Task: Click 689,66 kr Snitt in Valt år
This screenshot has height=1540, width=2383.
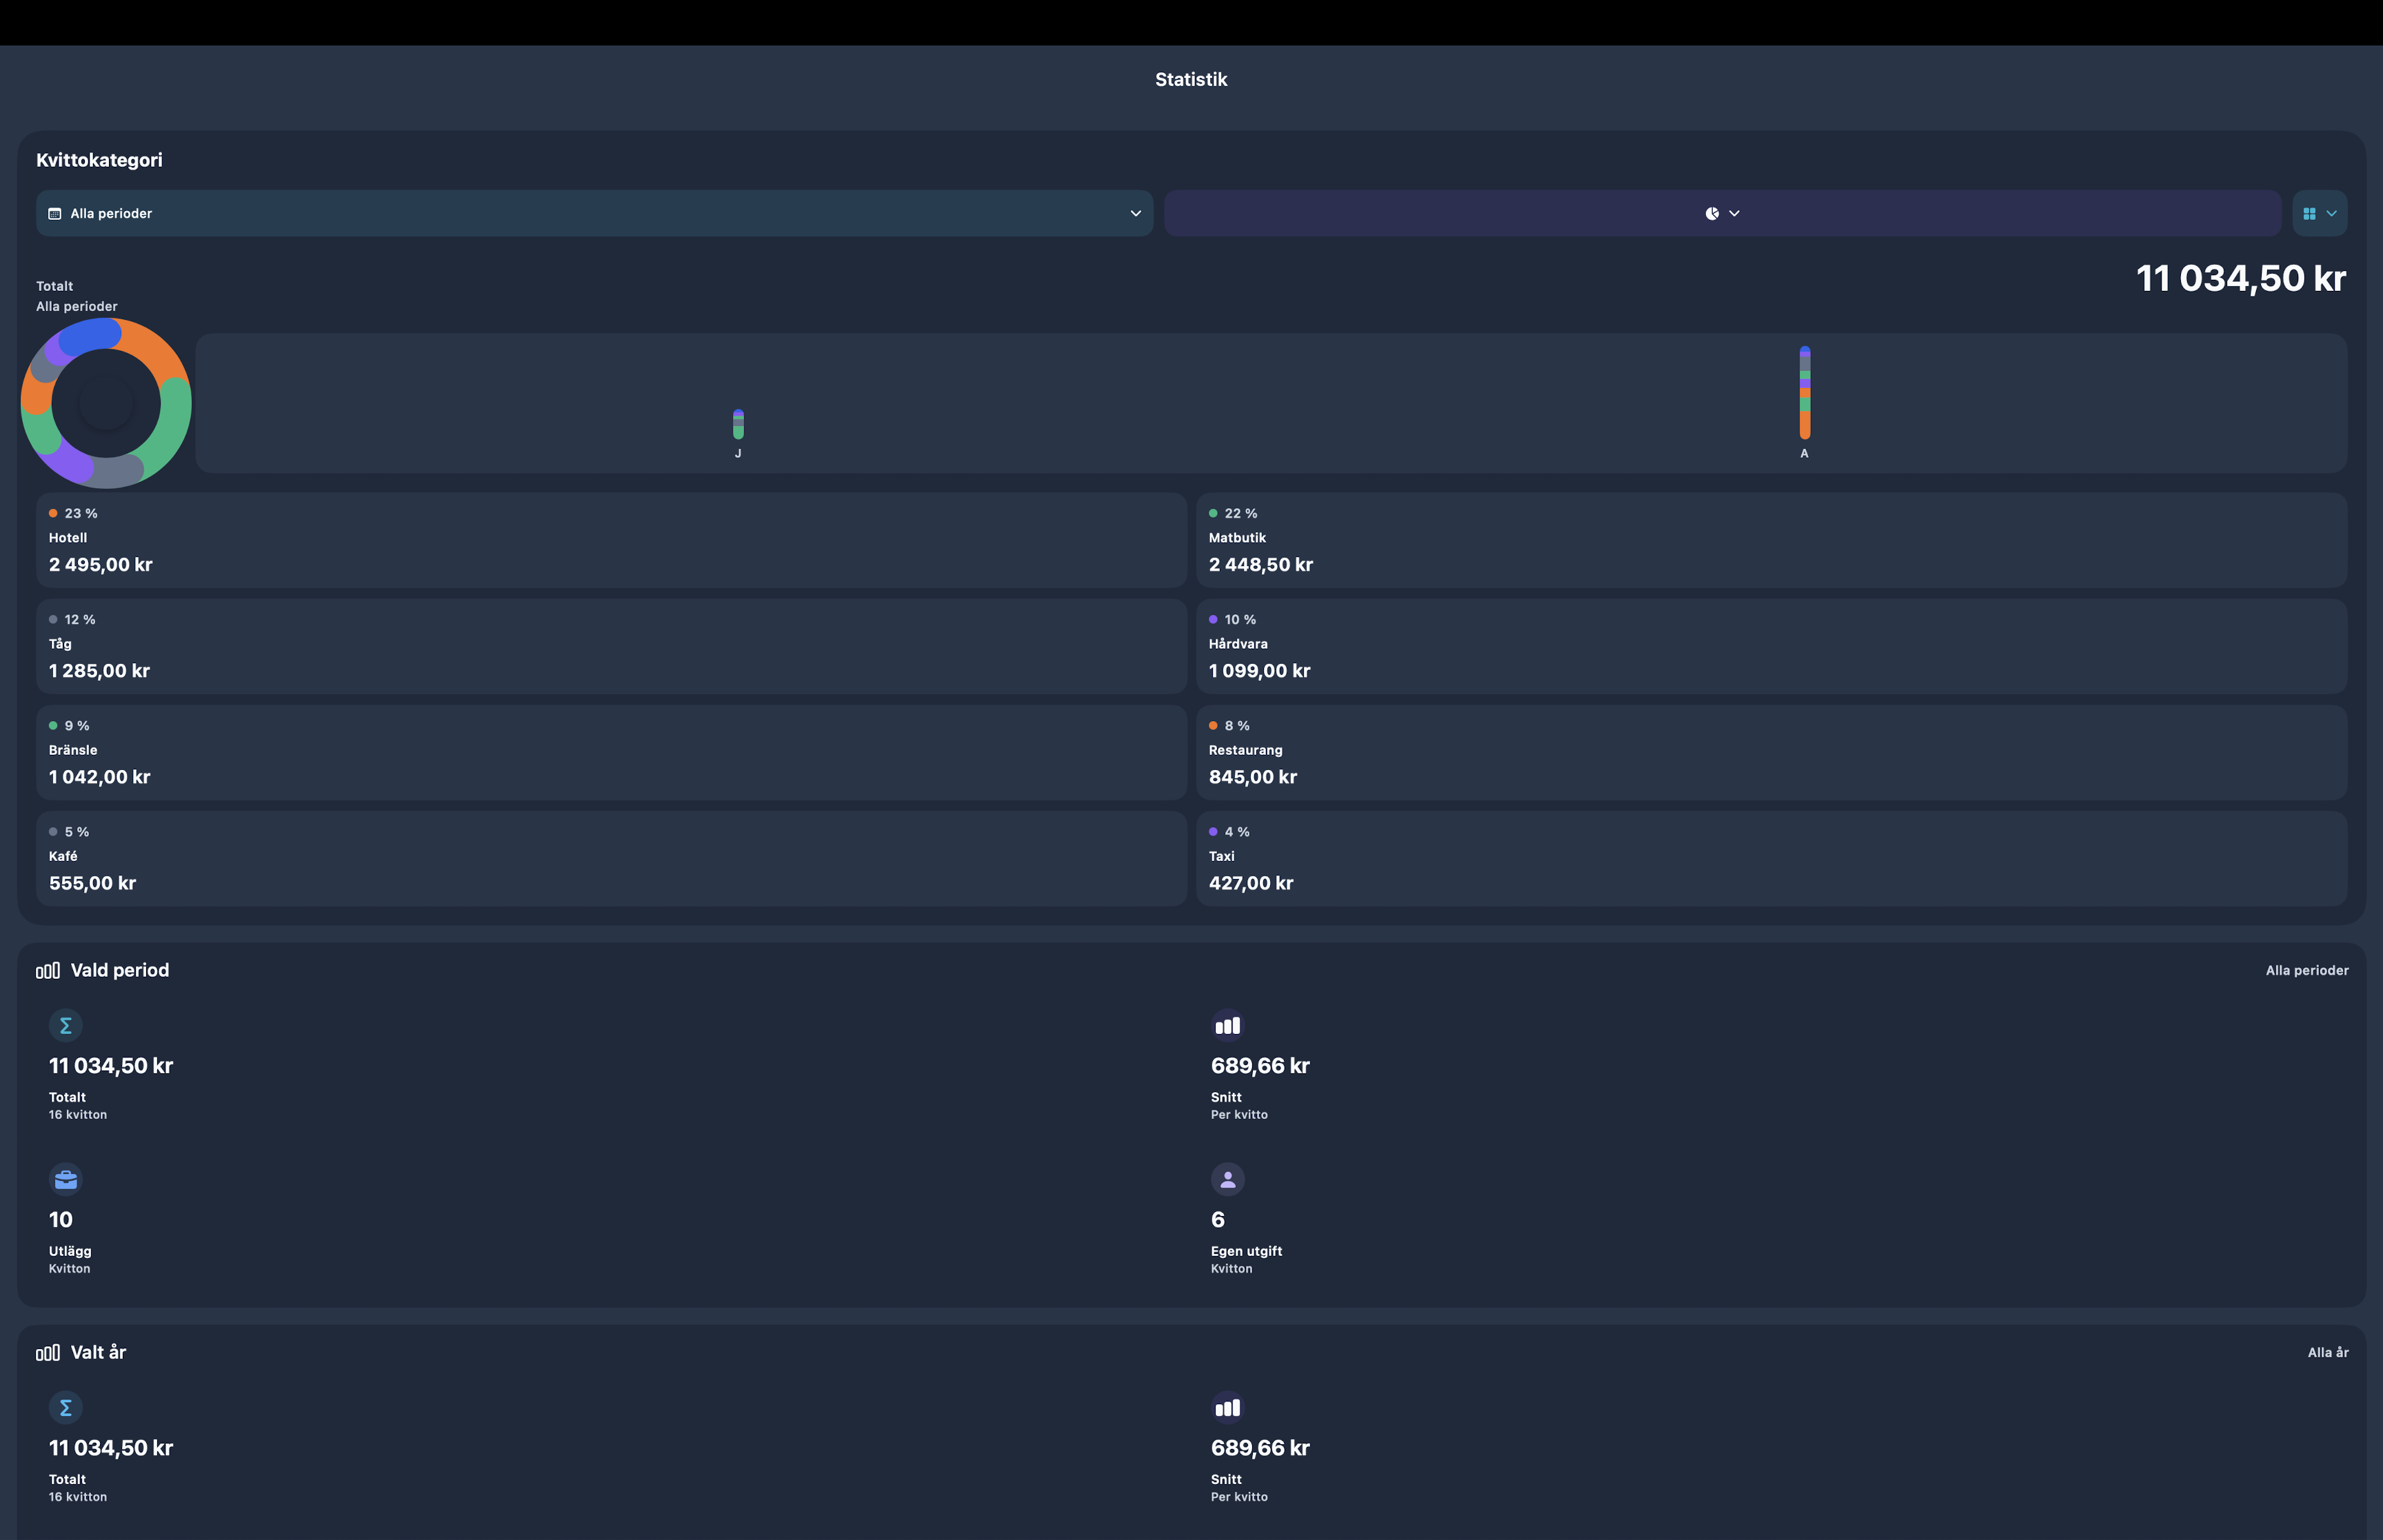Action: 1260,1447
